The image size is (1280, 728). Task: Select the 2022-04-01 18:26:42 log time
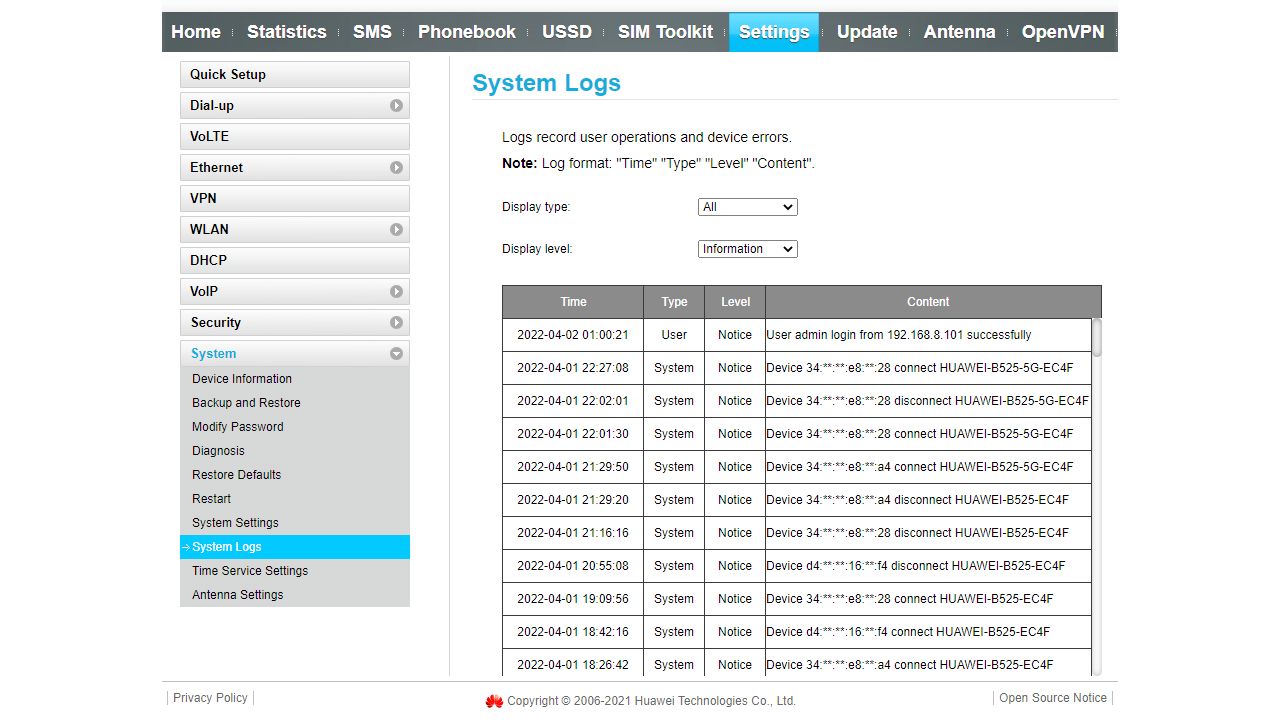[x=573, y=665]
